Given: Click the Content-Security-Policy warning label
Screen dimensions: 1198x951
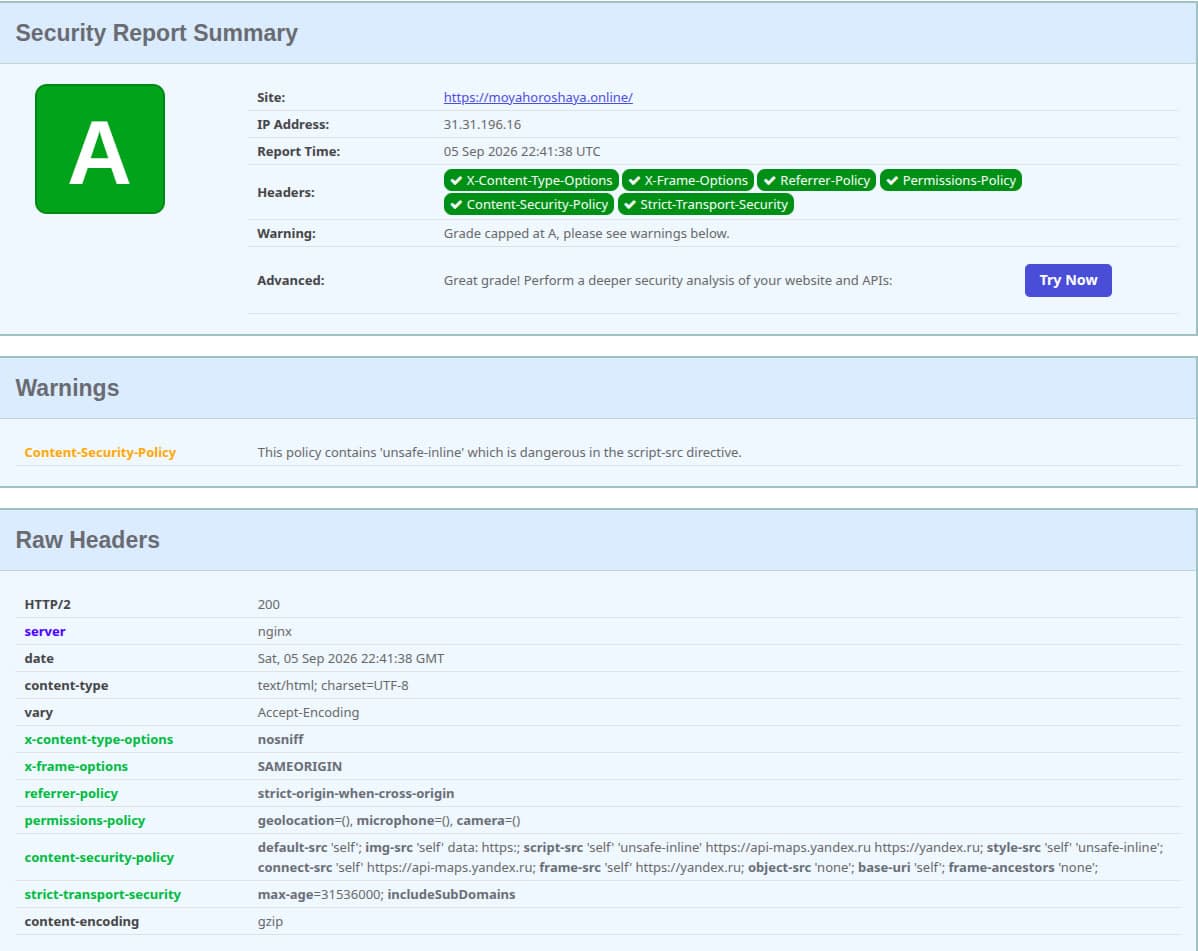Looking at the screenshot, I should pyautogui.click(x=100, y=452).
